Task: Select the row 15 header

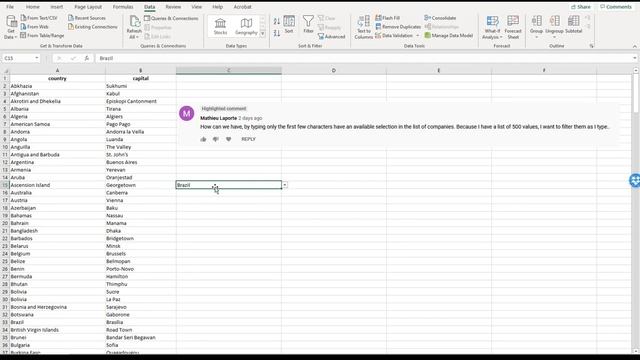Action: 5,185
